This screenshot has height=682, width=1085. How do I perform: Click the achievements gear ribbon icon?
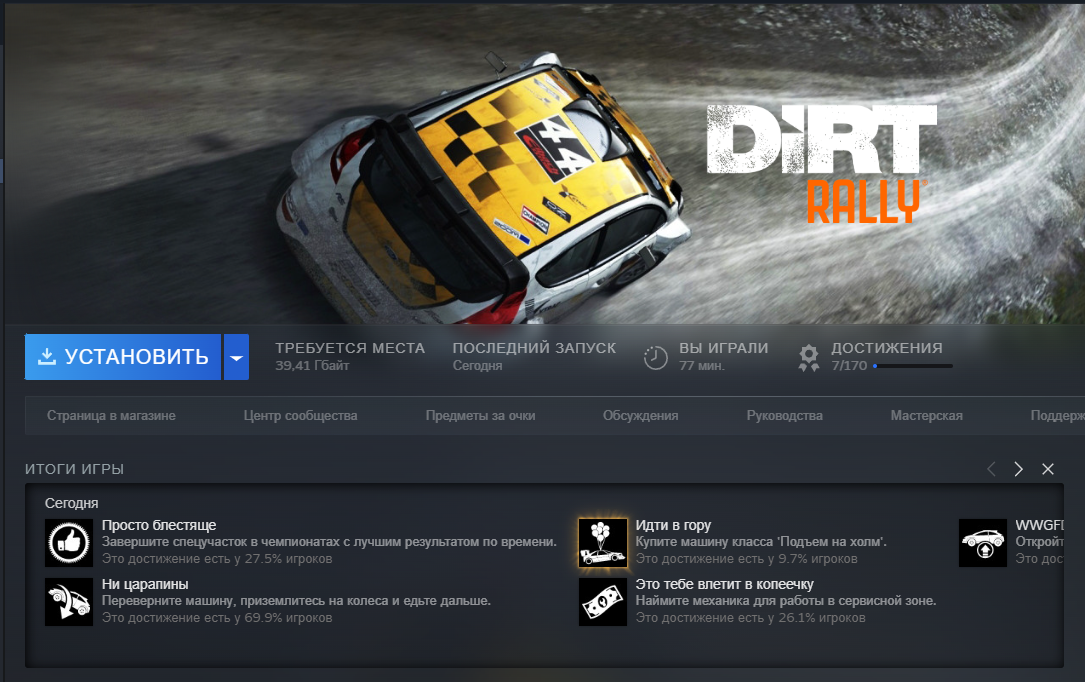(x=808, y=358)
